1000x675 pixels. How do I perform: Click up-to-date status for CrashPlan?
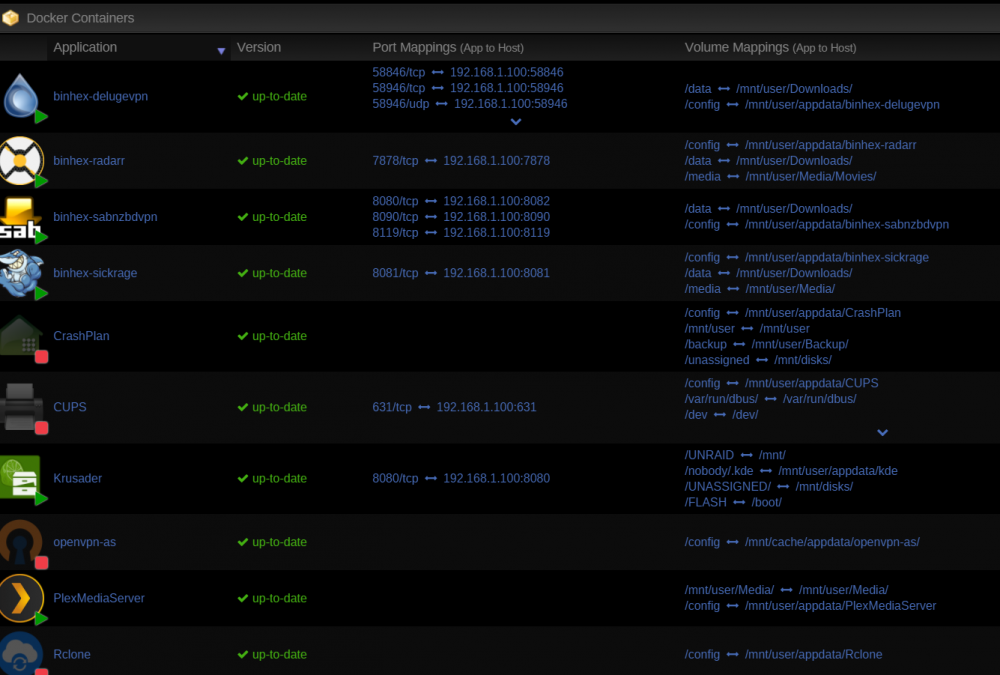[x=279, y=336]
